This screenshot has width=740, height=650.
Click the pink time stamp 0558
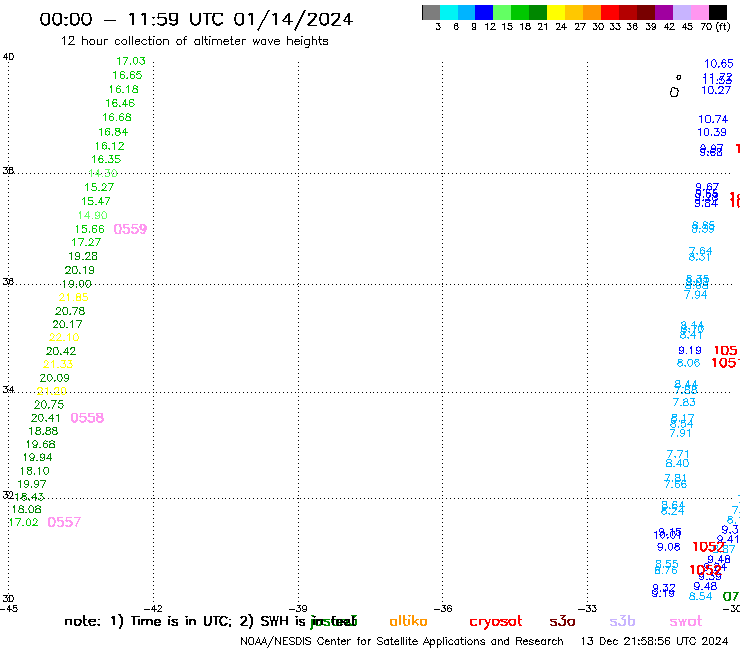coord(87,418)
